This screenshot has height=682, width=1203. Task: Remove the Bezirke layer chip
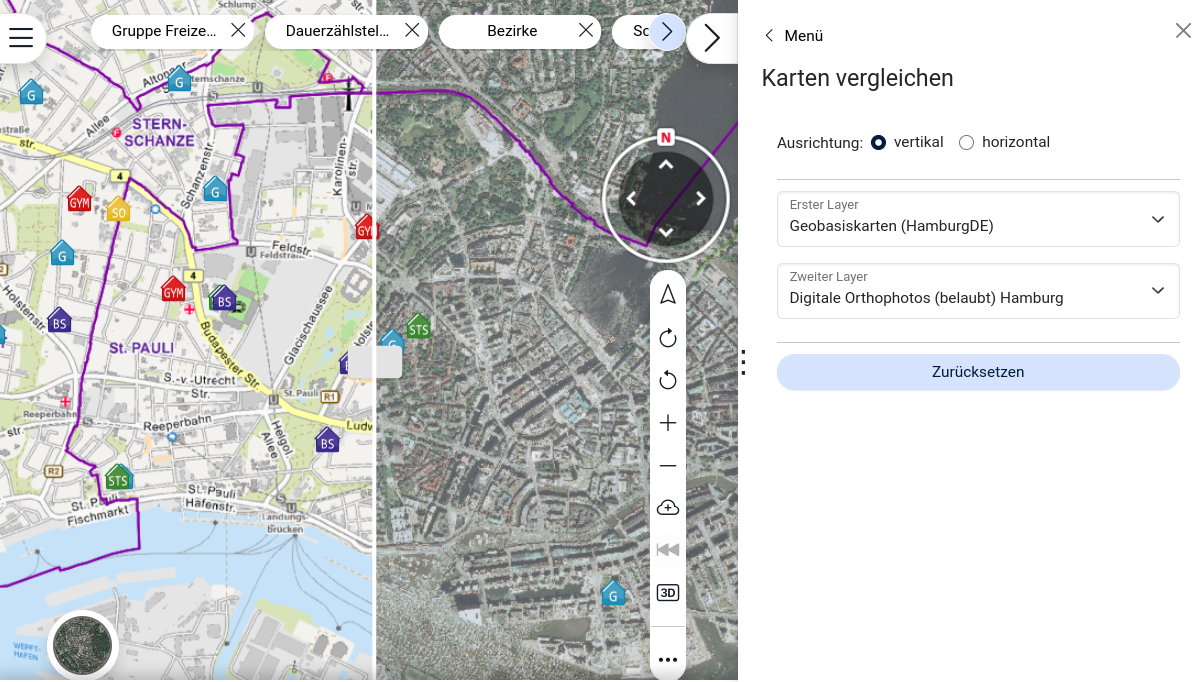coord(586,31)
